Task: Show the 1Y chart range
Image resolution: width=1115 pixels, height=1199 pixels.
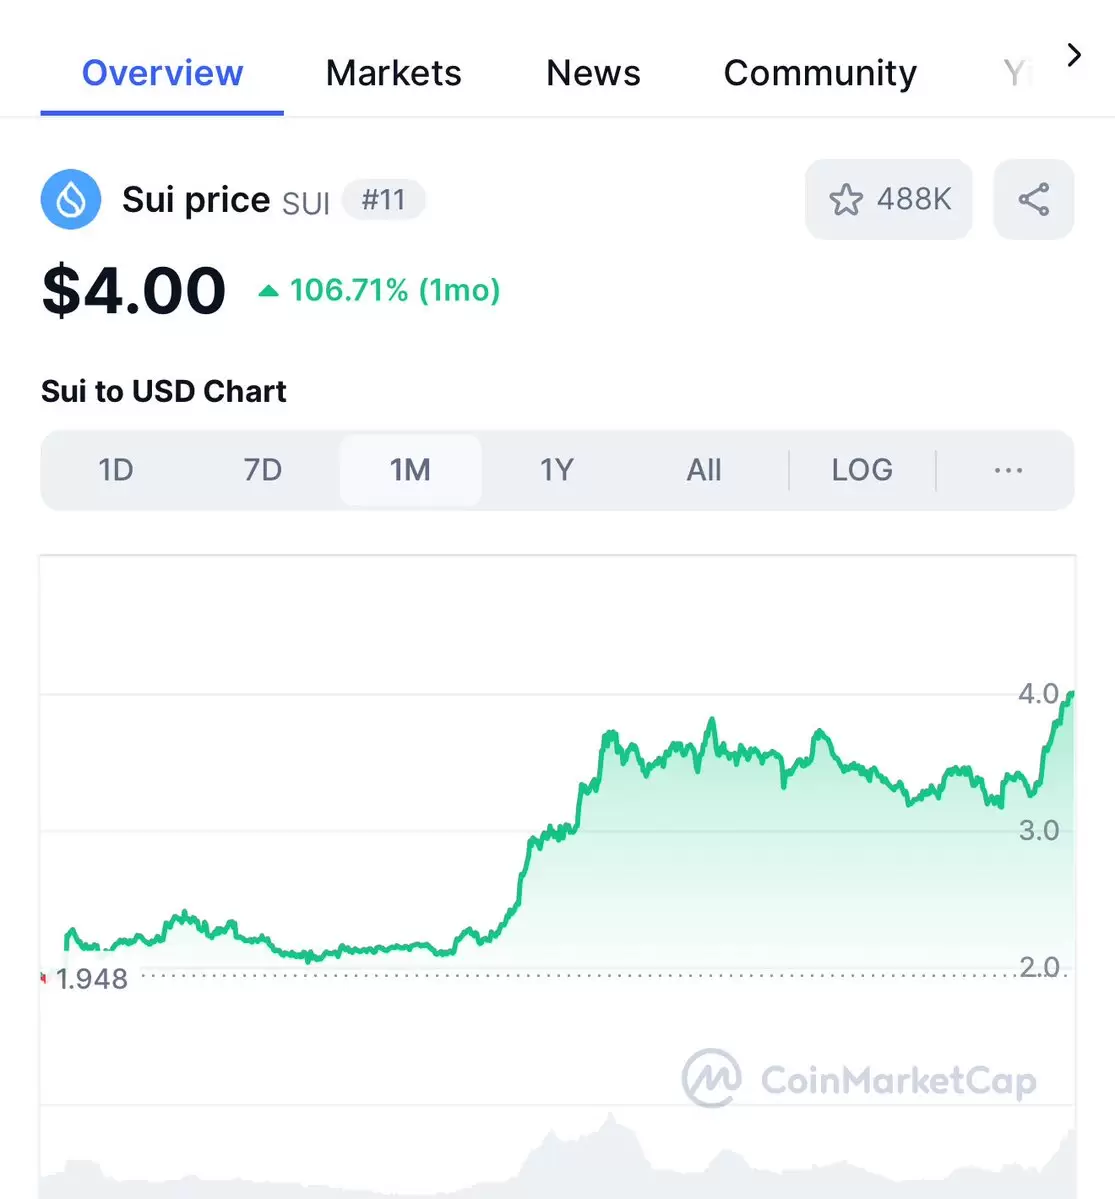Action: tap(557, 470)
